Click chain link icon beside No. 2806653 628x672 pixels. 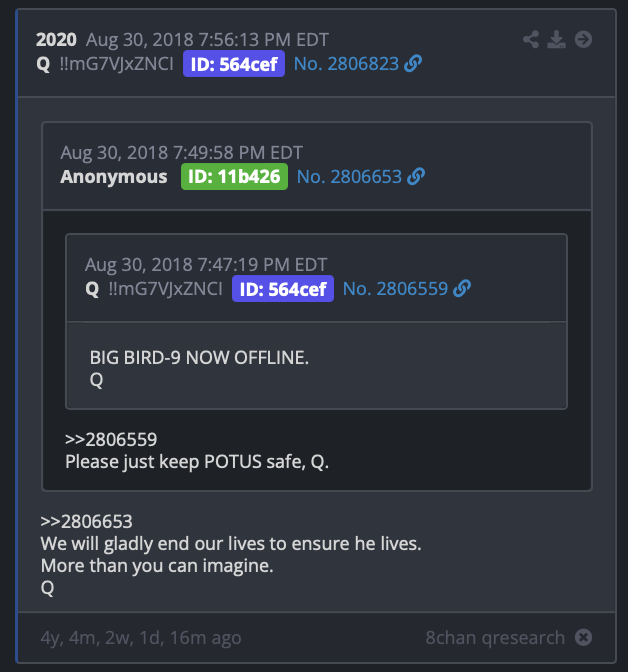(x=416, y=177)
